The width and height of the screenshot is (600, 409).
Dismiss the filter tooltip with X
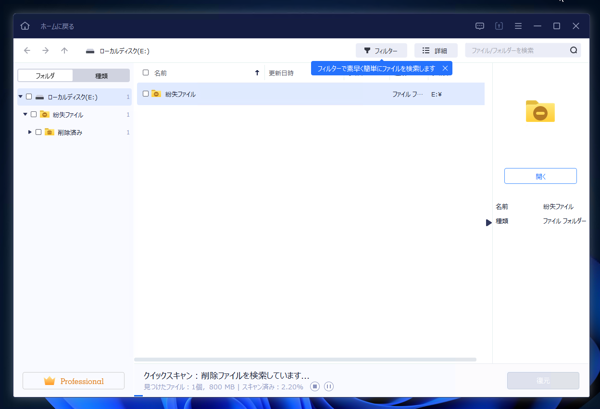click(445, 68)
